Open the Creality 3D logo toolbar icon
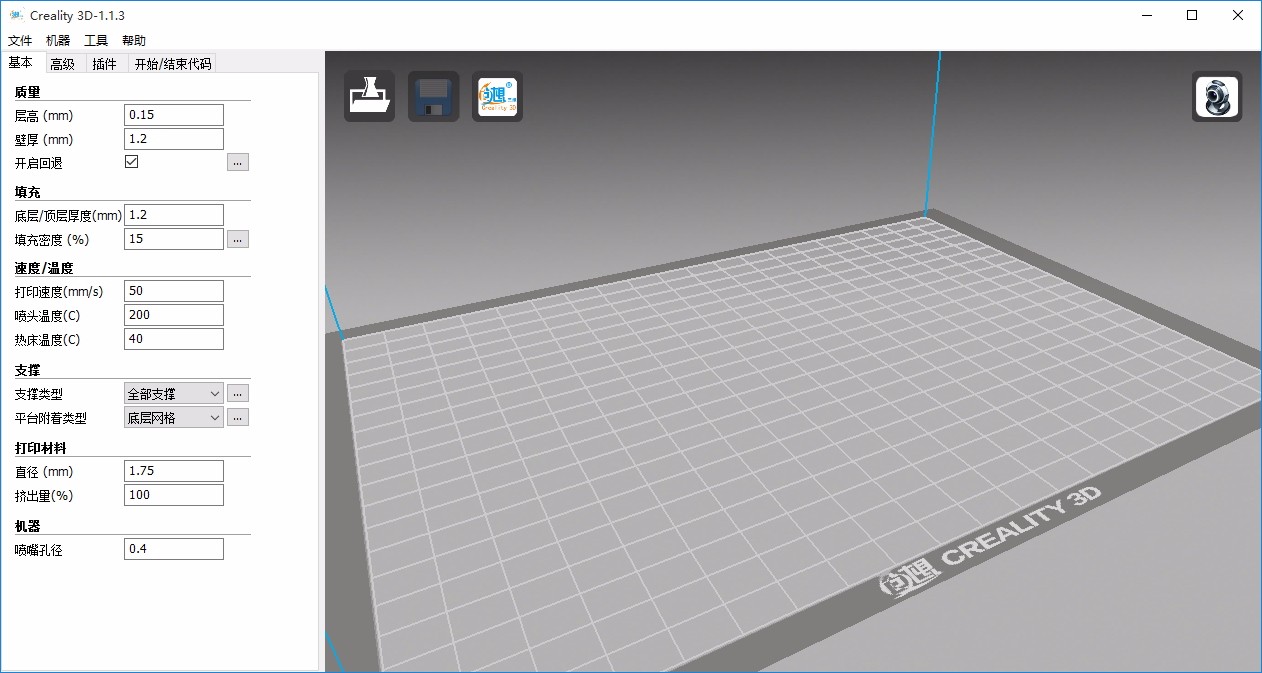The width and height of the screenshot is (1262, 673). (497, 96)
